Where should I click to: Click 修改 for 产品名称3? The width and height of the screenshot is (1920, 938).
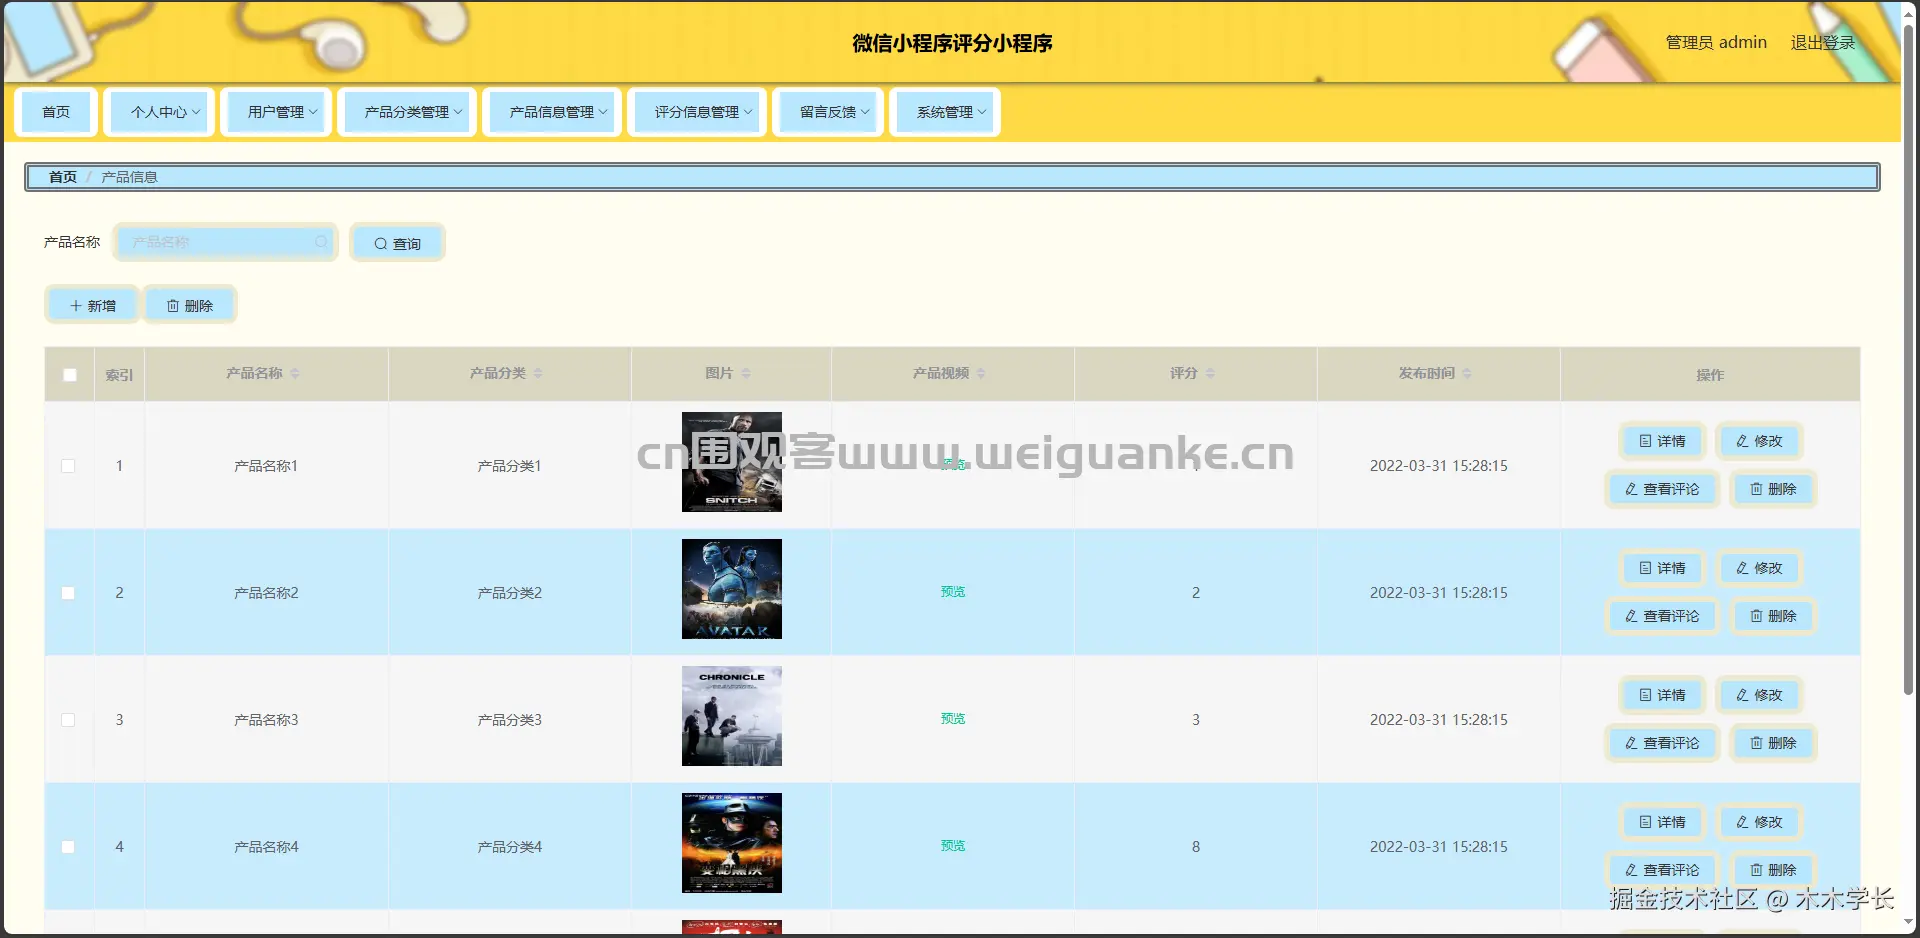pyautogui.click(x=1759, y=695)
